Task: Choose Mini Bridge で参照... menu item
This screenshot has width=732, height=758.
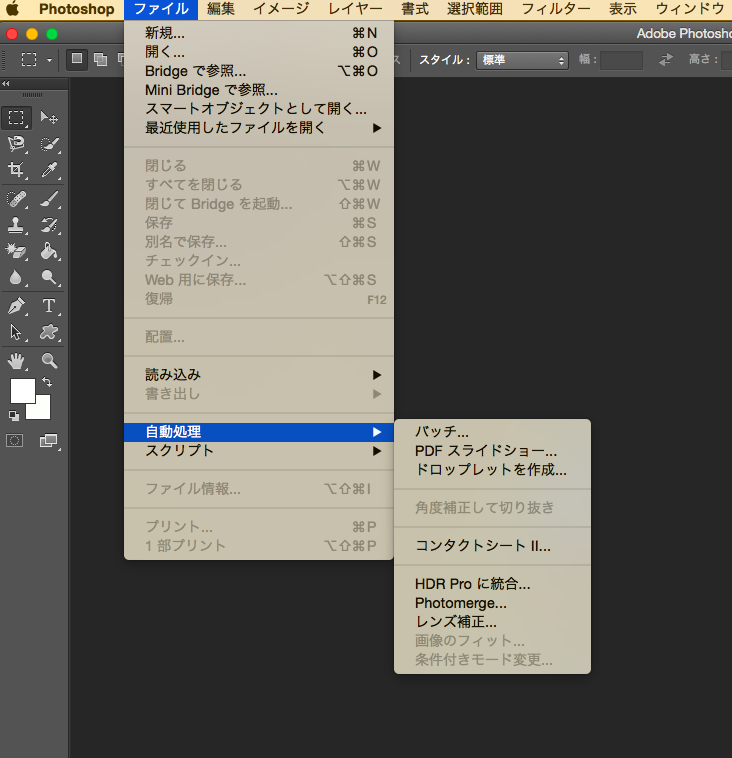Action: [x=259, y=90]
